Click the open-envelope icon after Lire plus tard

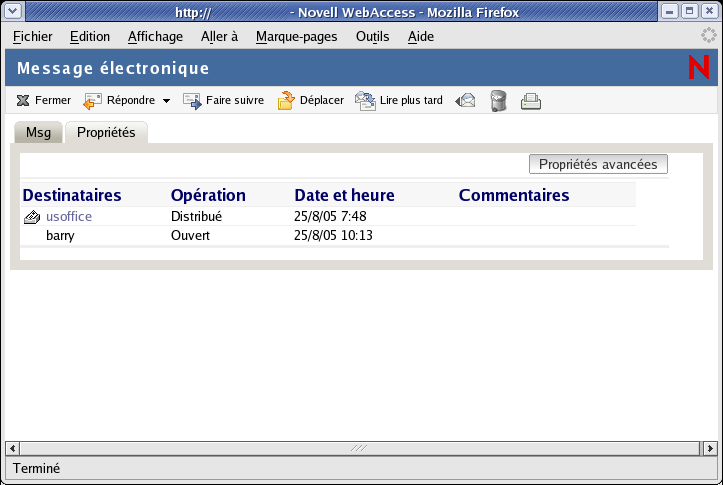(x=465, y=101)
